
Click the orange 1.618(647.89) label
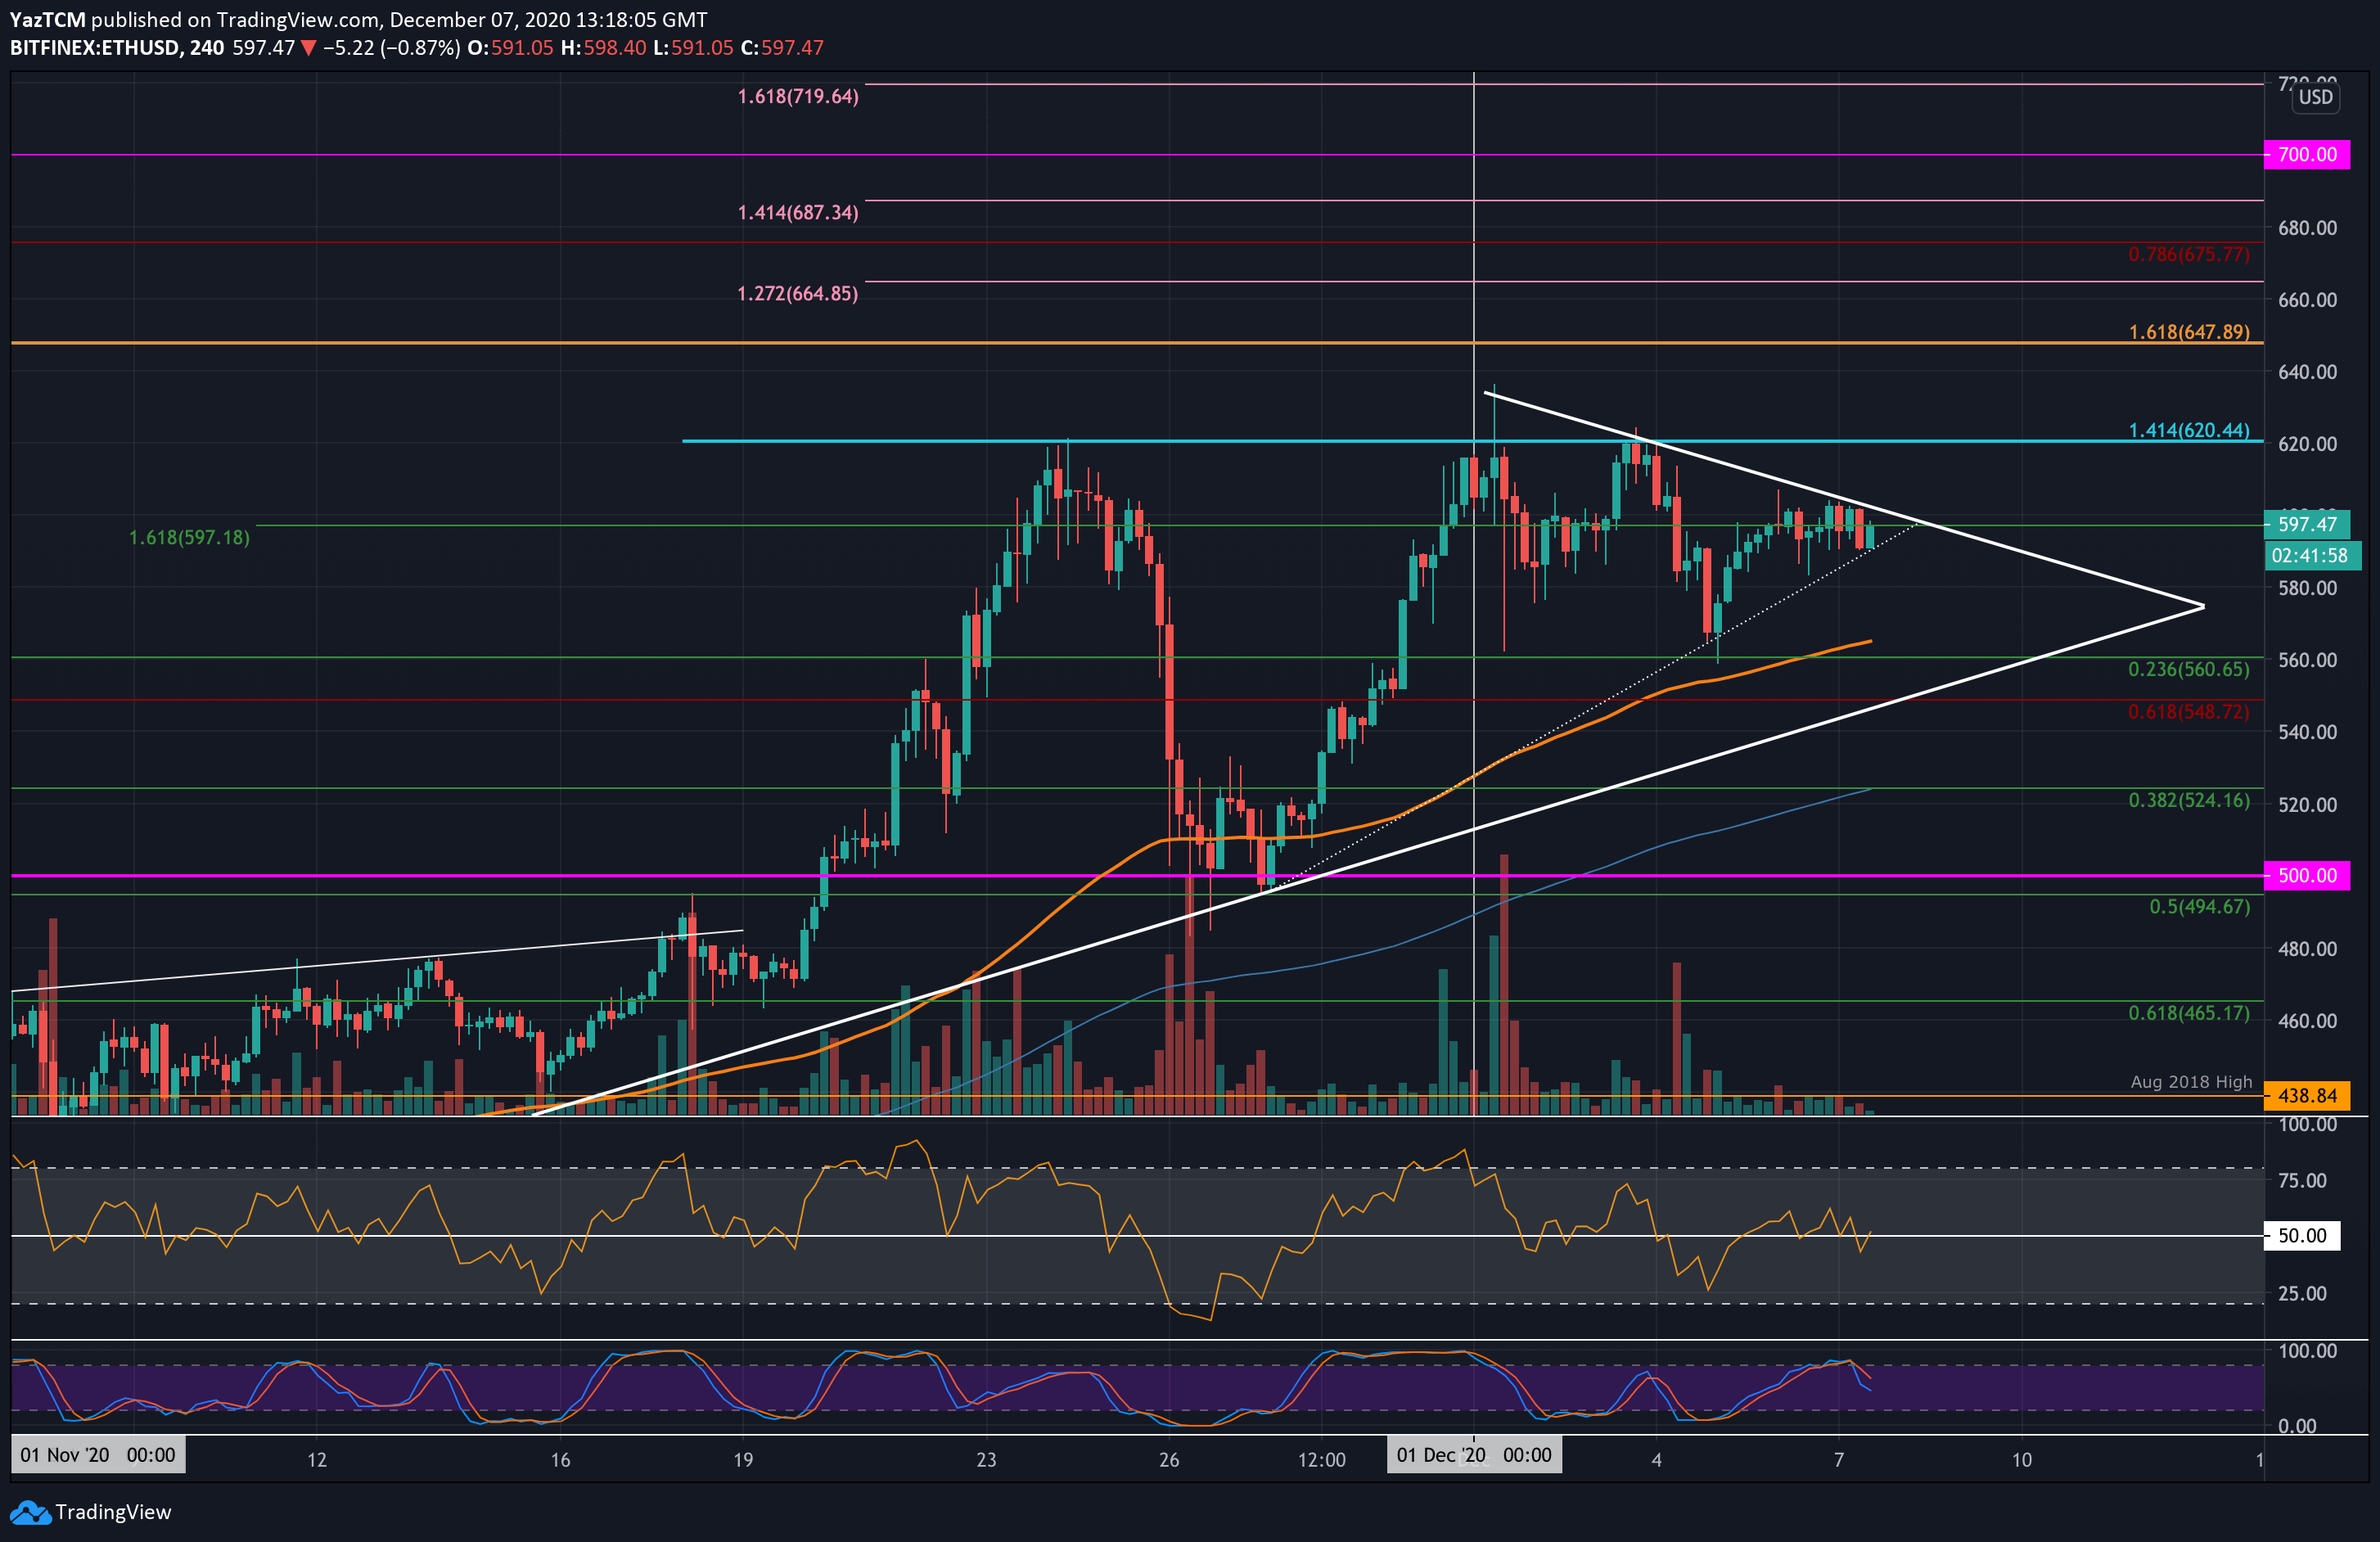(2188, 332)
